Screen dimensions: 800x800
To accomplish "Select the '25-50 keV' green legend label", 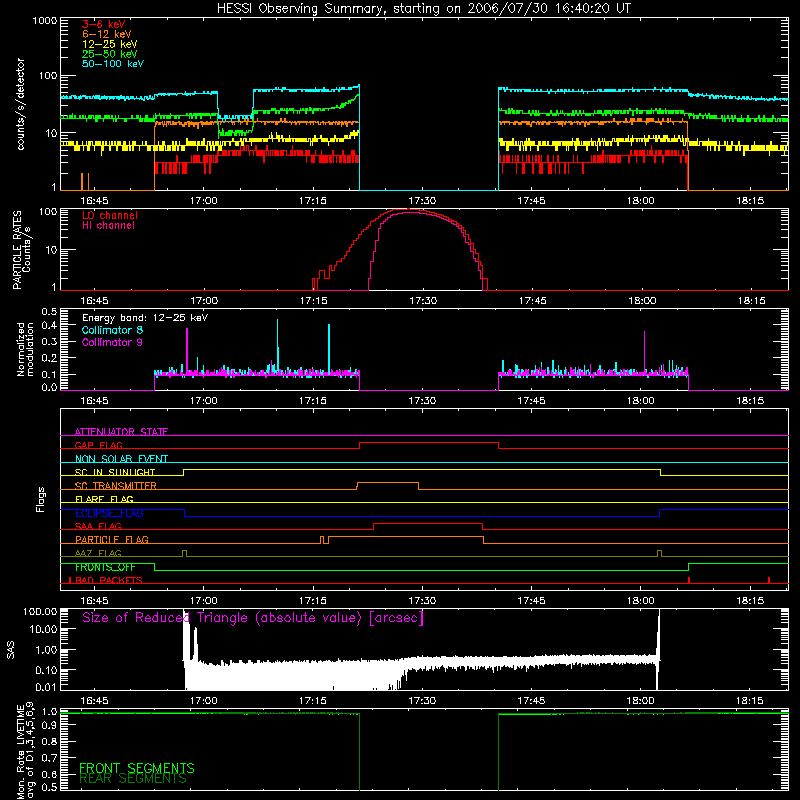I will pos(110,54).
